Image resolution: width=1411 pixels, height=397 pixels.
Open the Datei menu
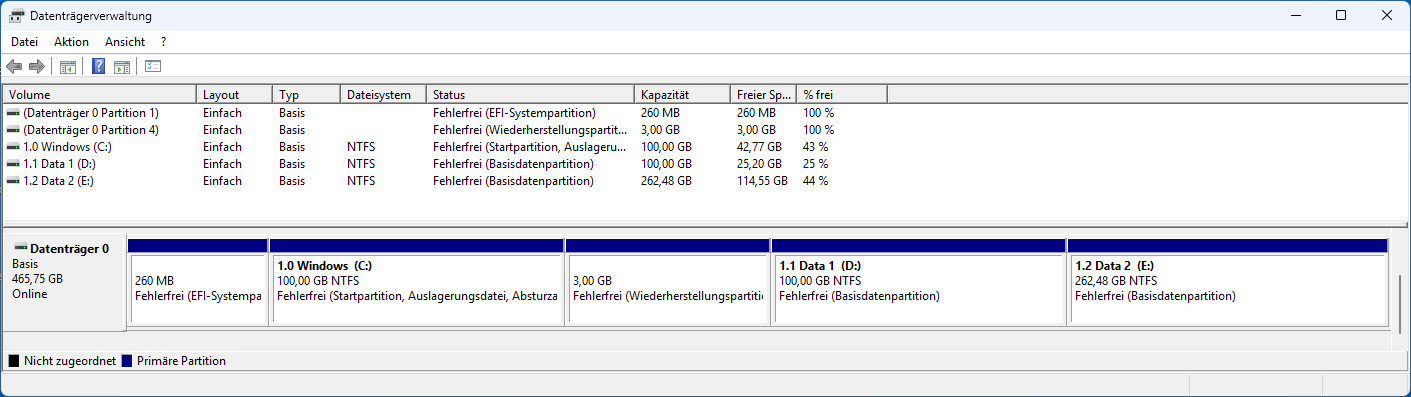tap(25, 42)
